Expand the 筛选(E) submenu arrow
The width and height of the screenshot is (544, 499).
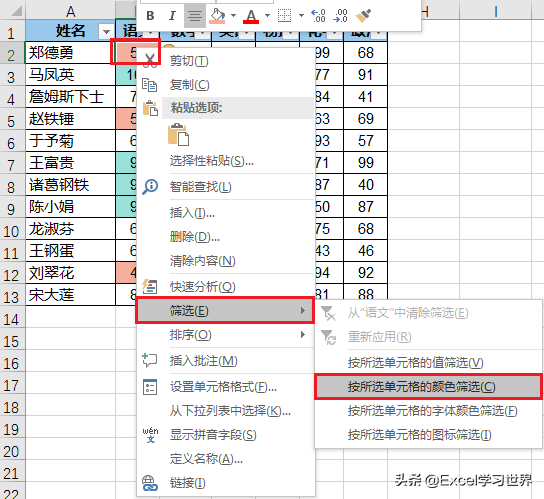tap(303, 310)
